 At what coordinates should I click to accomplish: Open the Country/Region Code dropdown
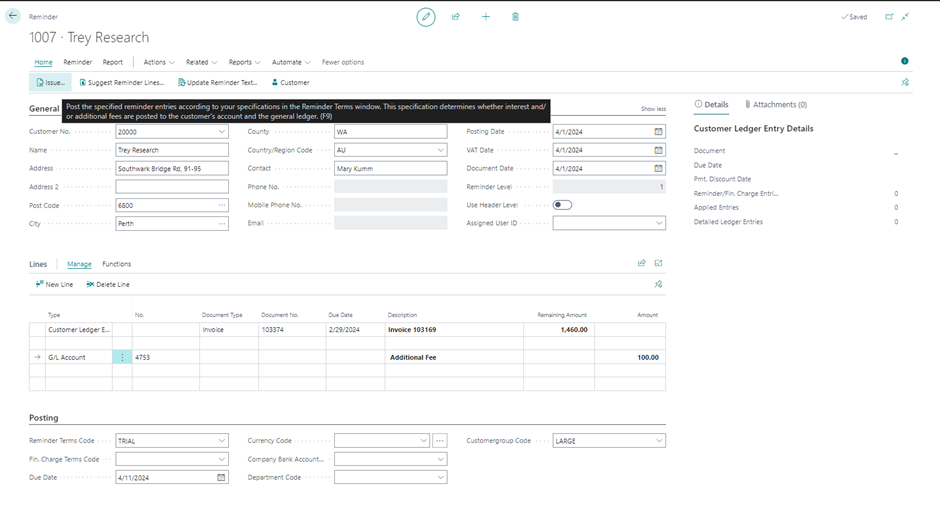[441, 150]
